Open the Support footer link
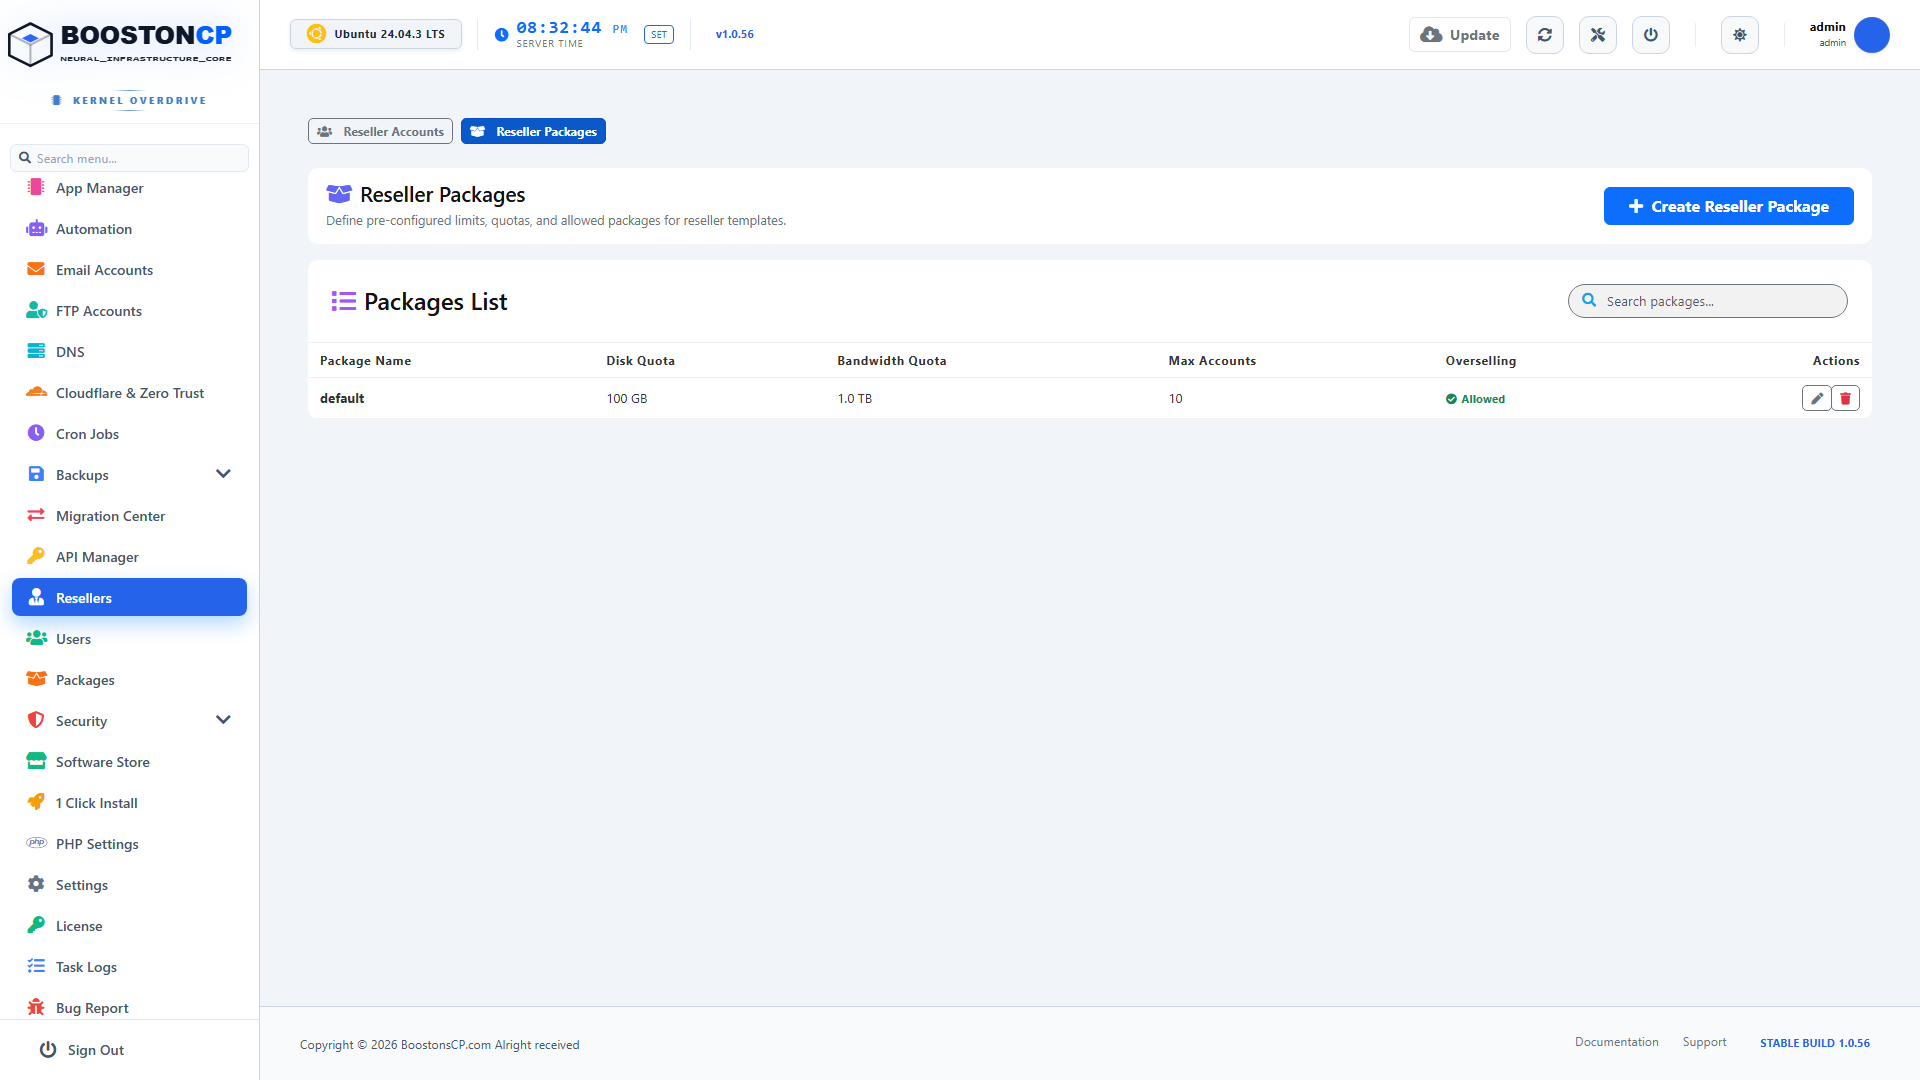Screen dimensions: 1920x1080 tap(1704, 1042)
